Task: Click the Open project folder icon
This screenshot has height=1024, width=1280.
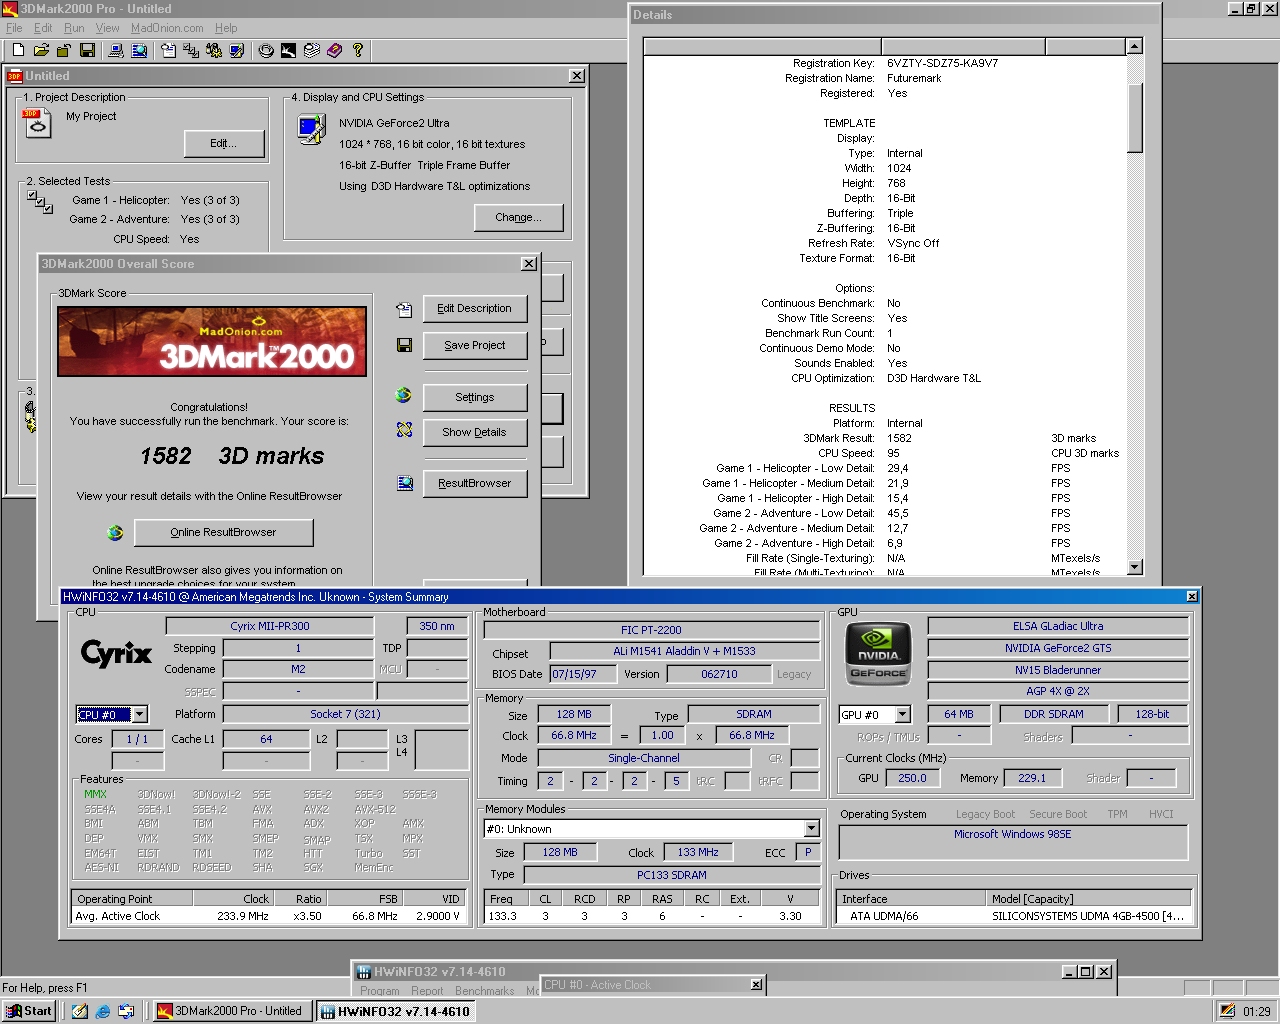Action: pos(41,50)
